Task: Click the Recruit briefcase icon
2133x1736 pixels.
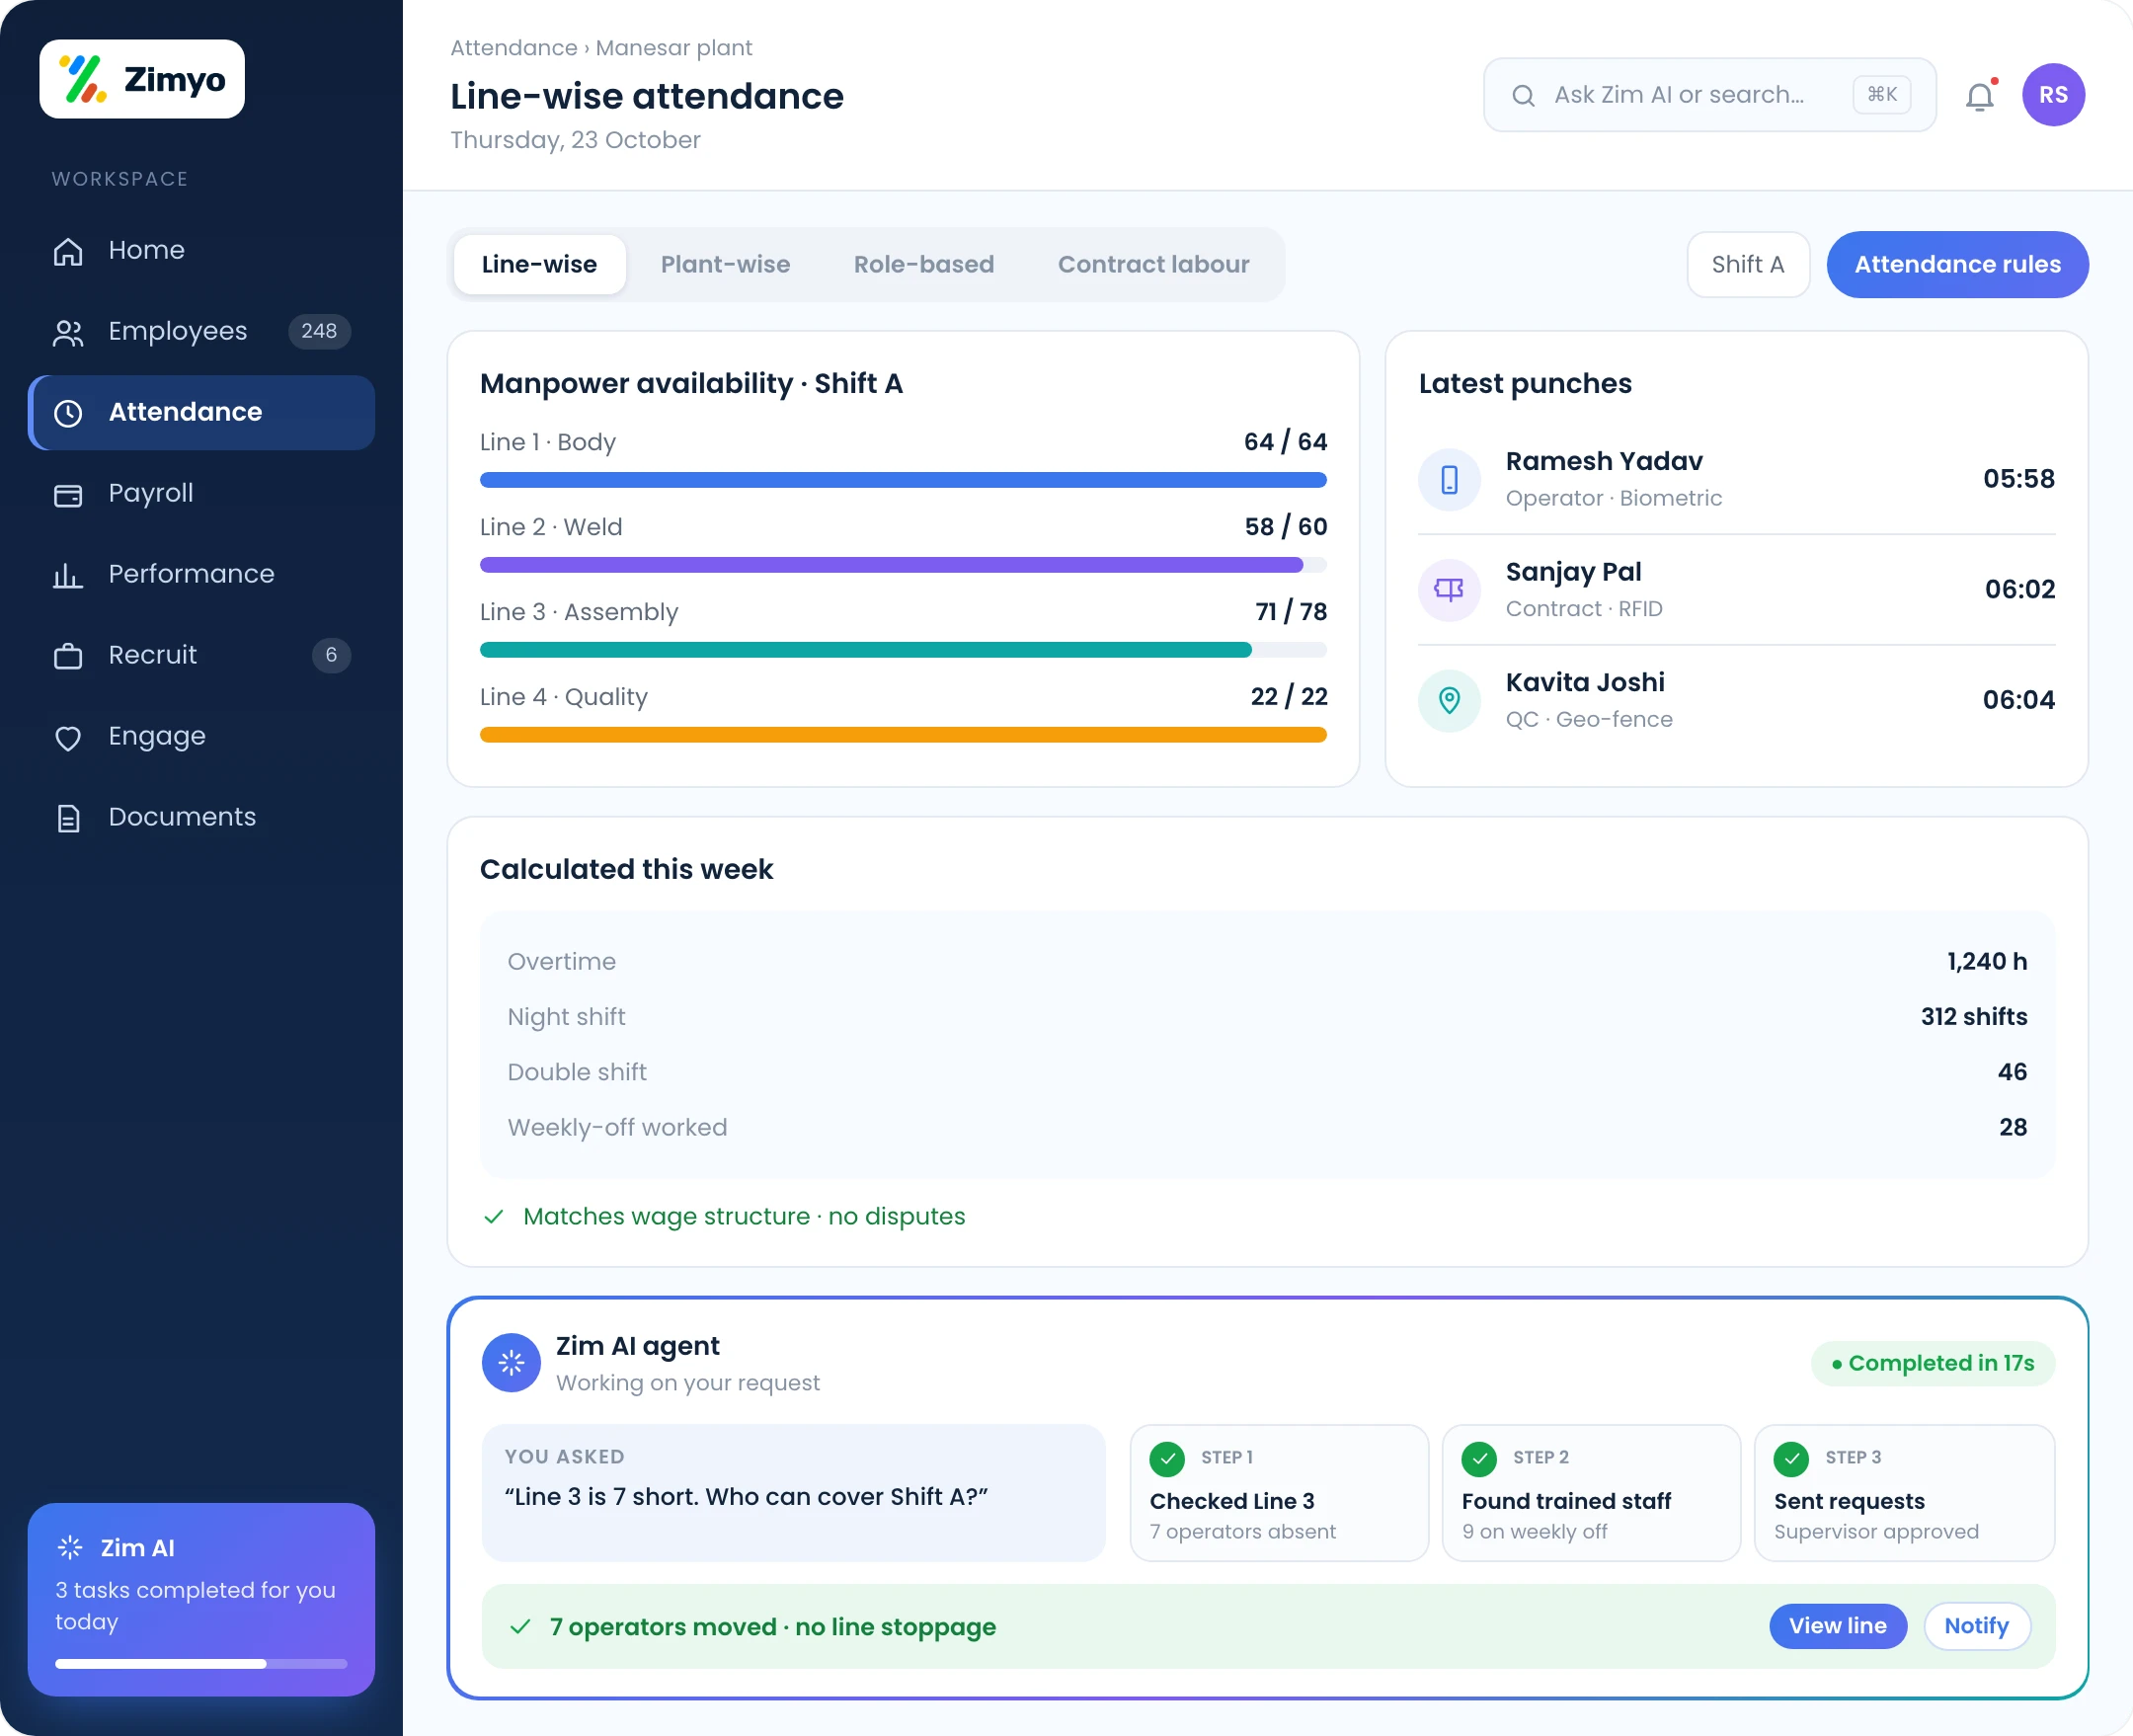Action: pyautogui.click(x=68, y=656)
